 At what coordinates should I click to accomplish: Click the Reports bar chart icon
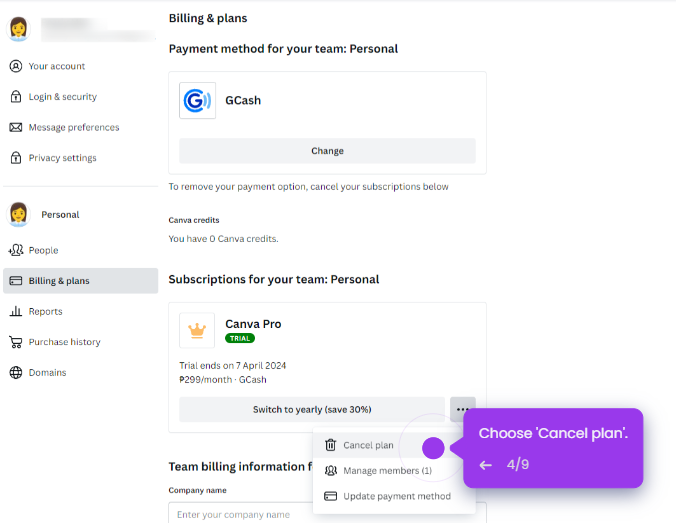point(16,311)
